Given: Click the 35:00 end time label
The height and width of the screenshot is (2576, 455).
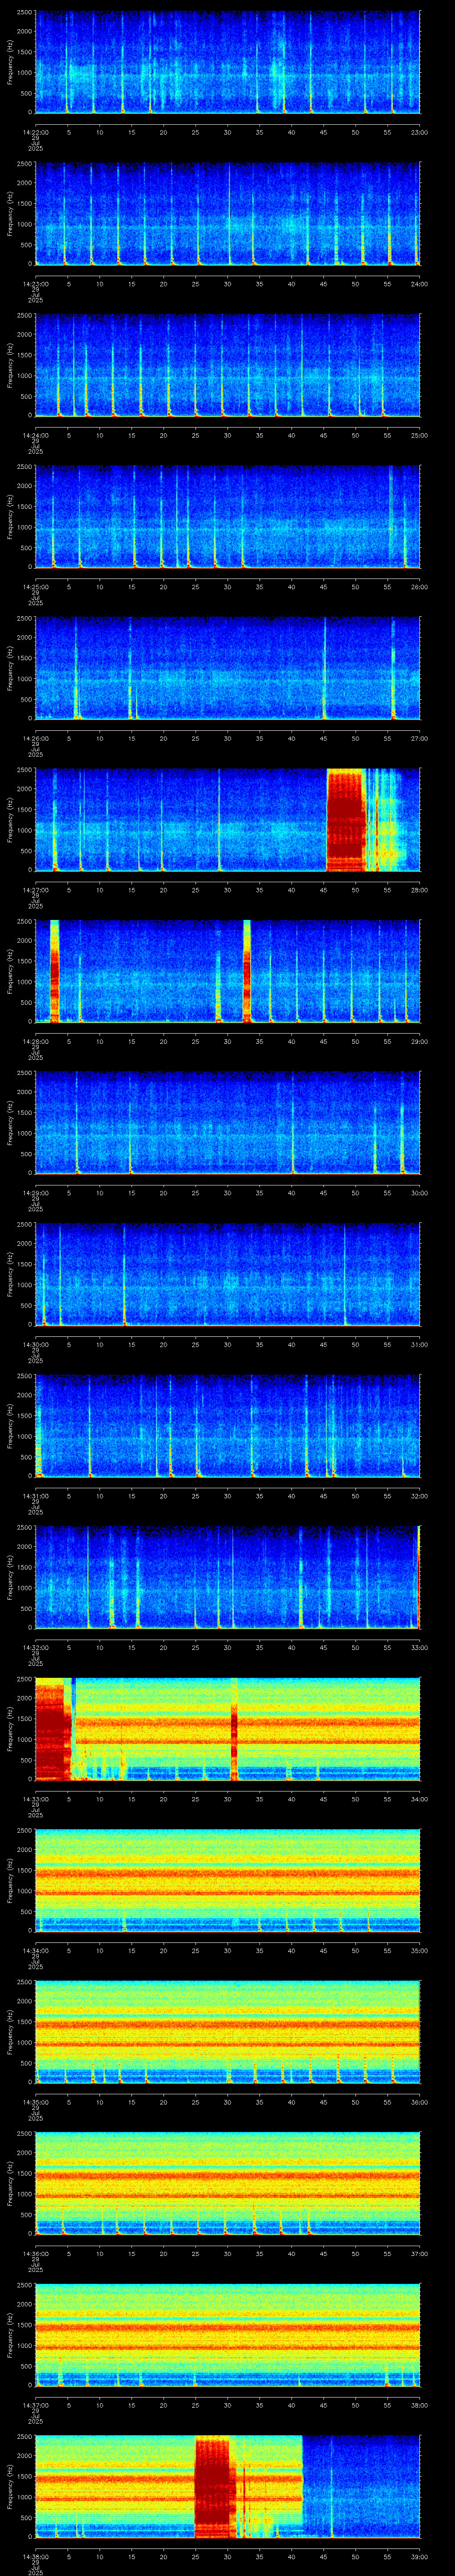Looking at the screenshot, I should pos(420,1950).
